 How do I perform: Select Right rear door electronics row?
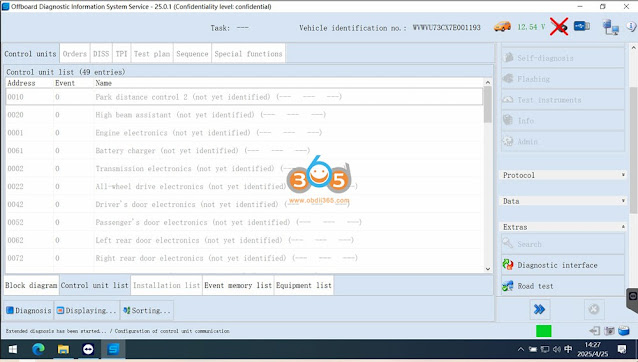coord(244,258)
